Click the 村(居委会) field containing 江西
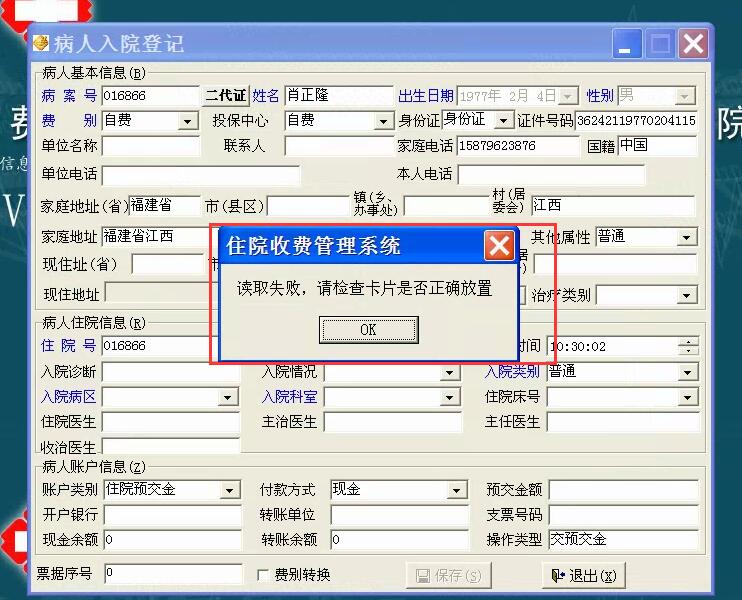 coord(613,205)
